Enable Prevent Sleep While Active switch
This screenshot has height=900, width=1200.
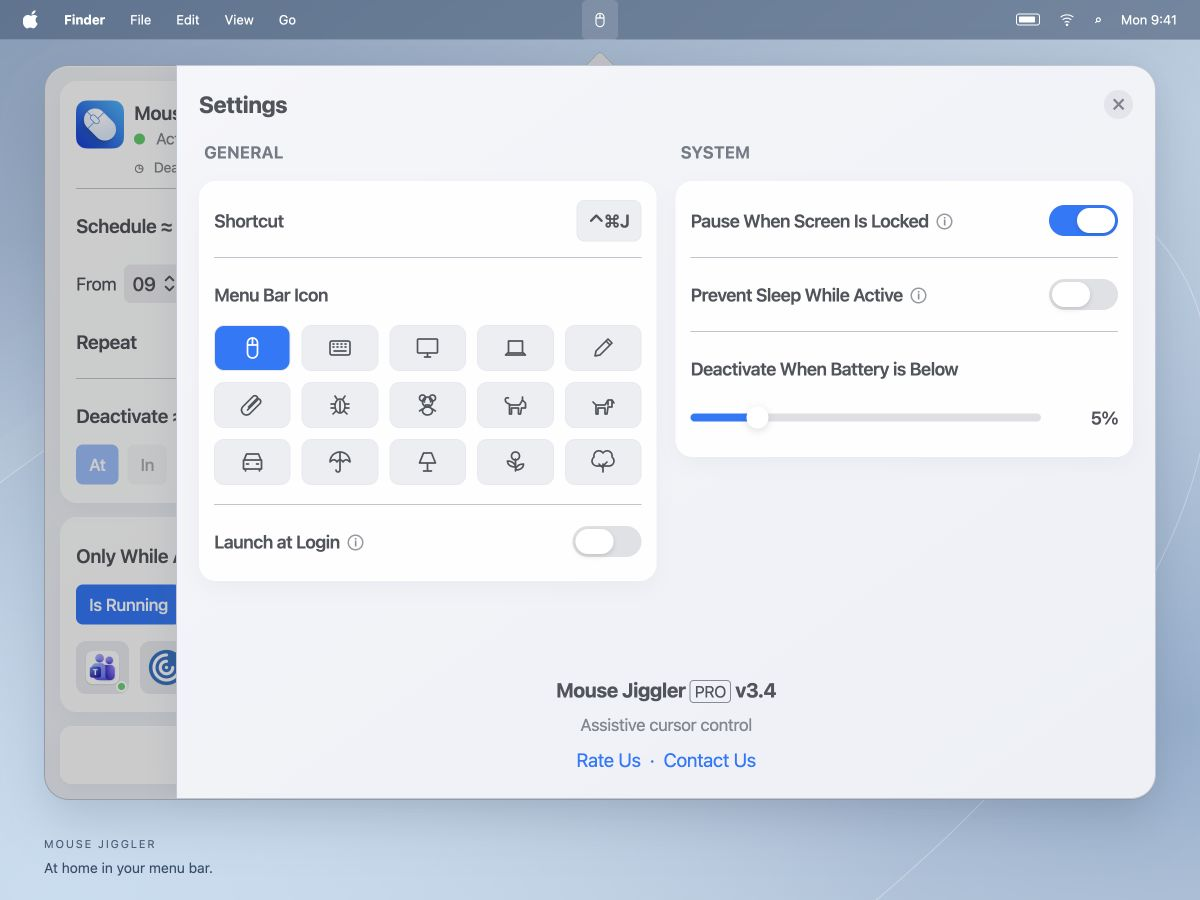click(x=1083, y=295)
